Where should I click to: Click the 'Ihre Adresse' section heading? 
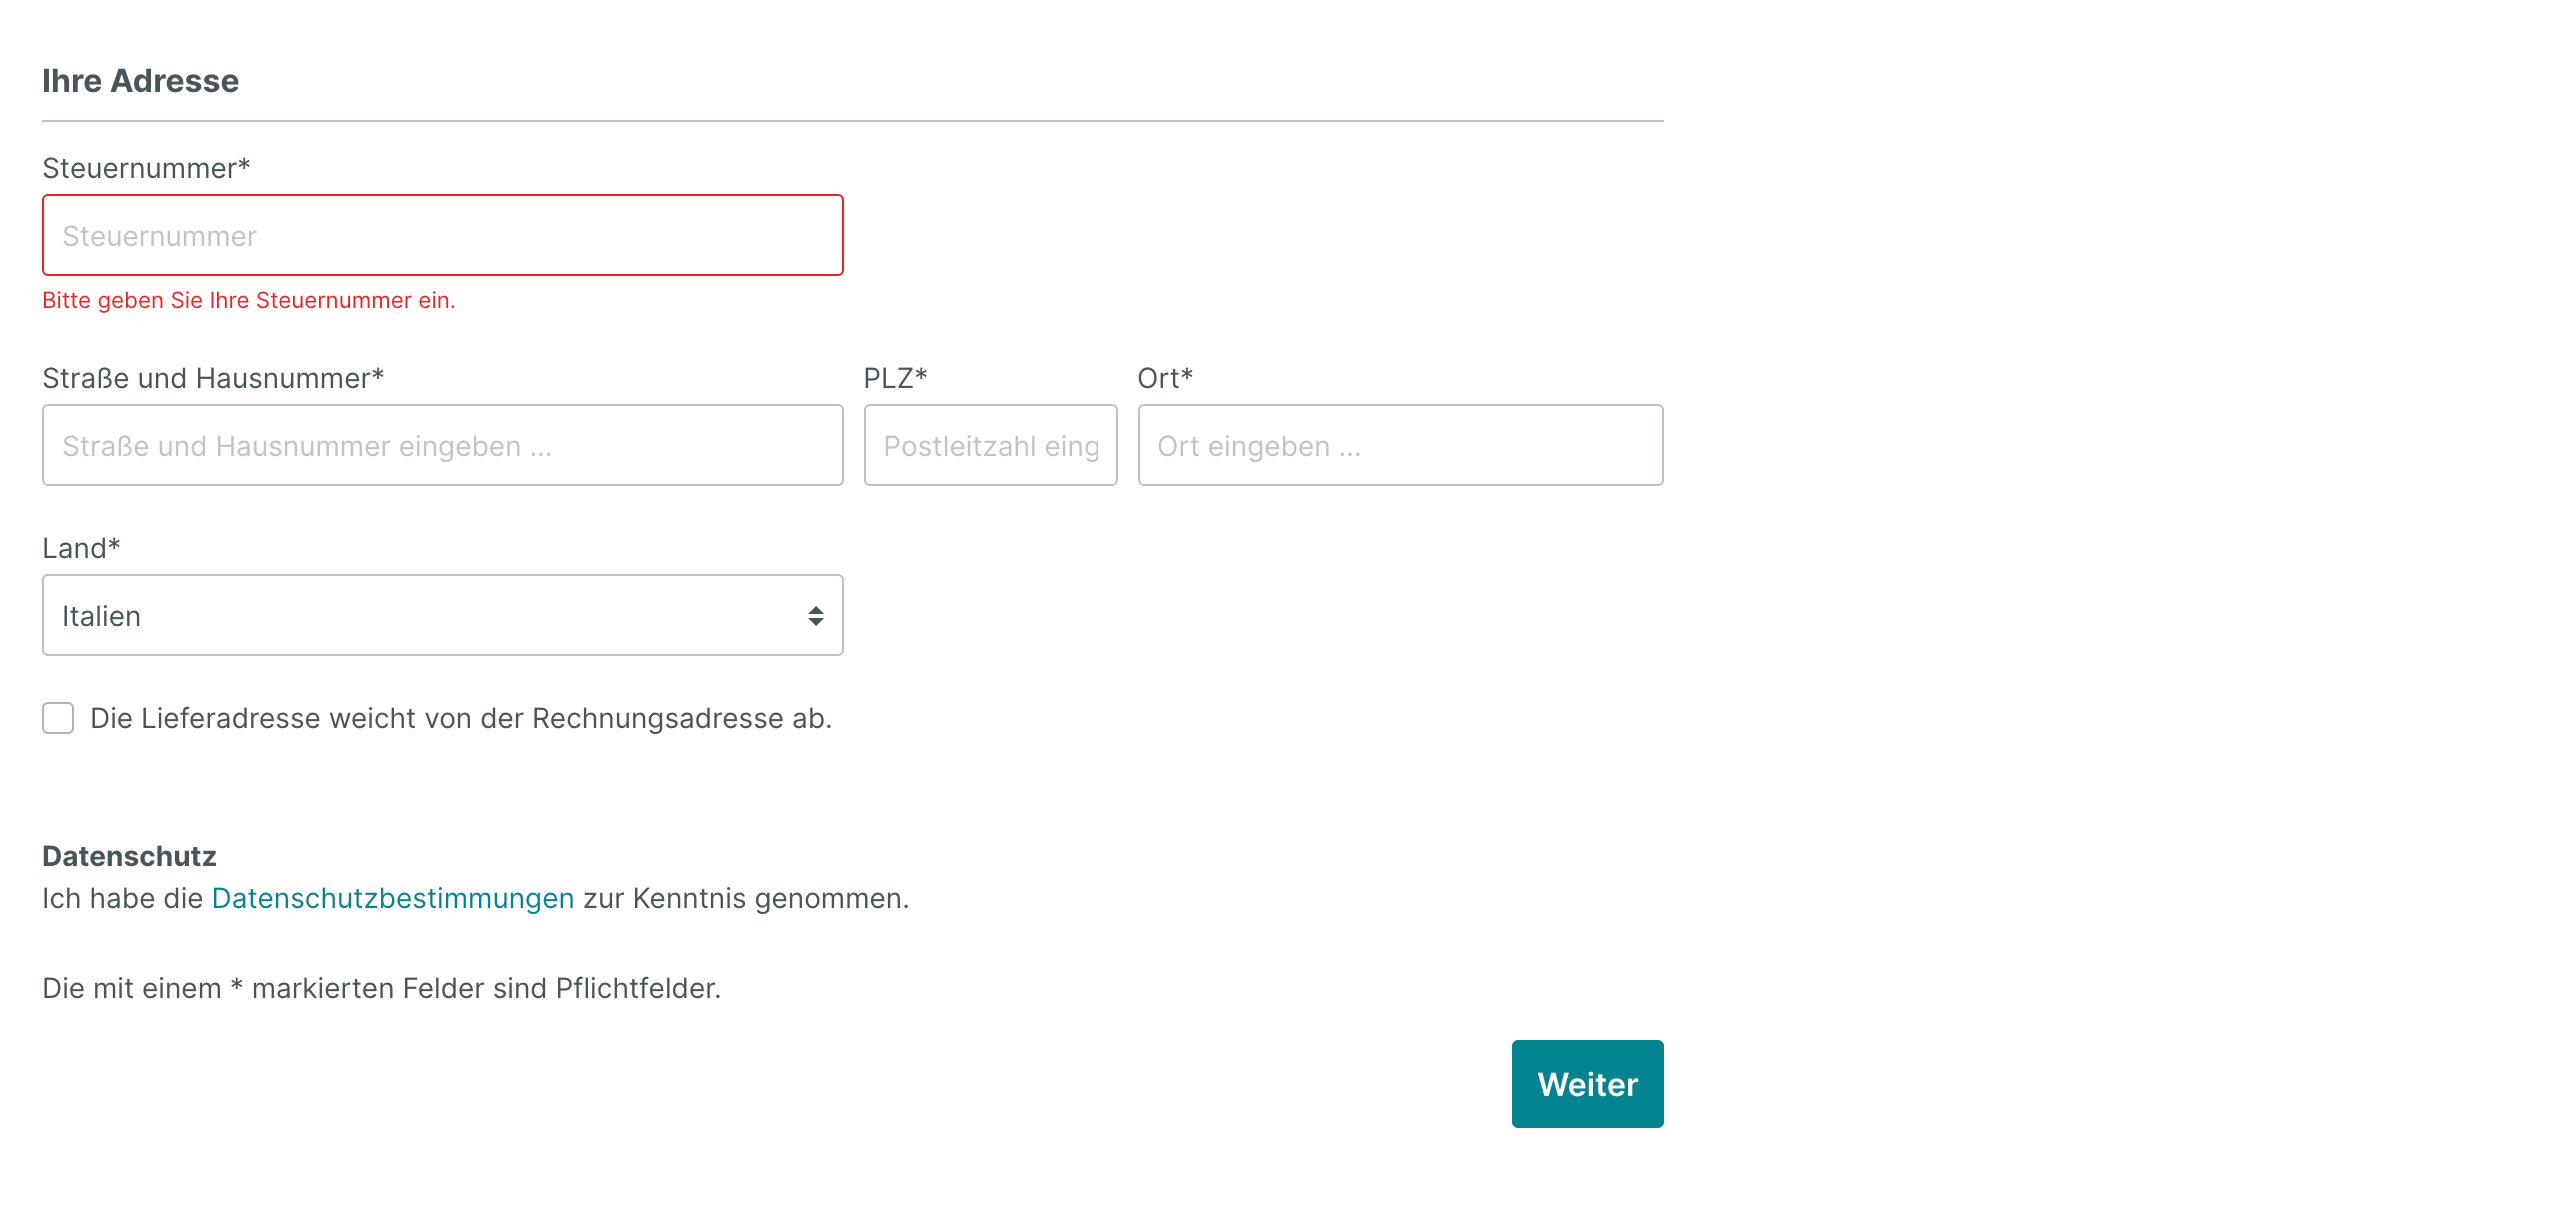pyautogui.click(x=141, y=81)
